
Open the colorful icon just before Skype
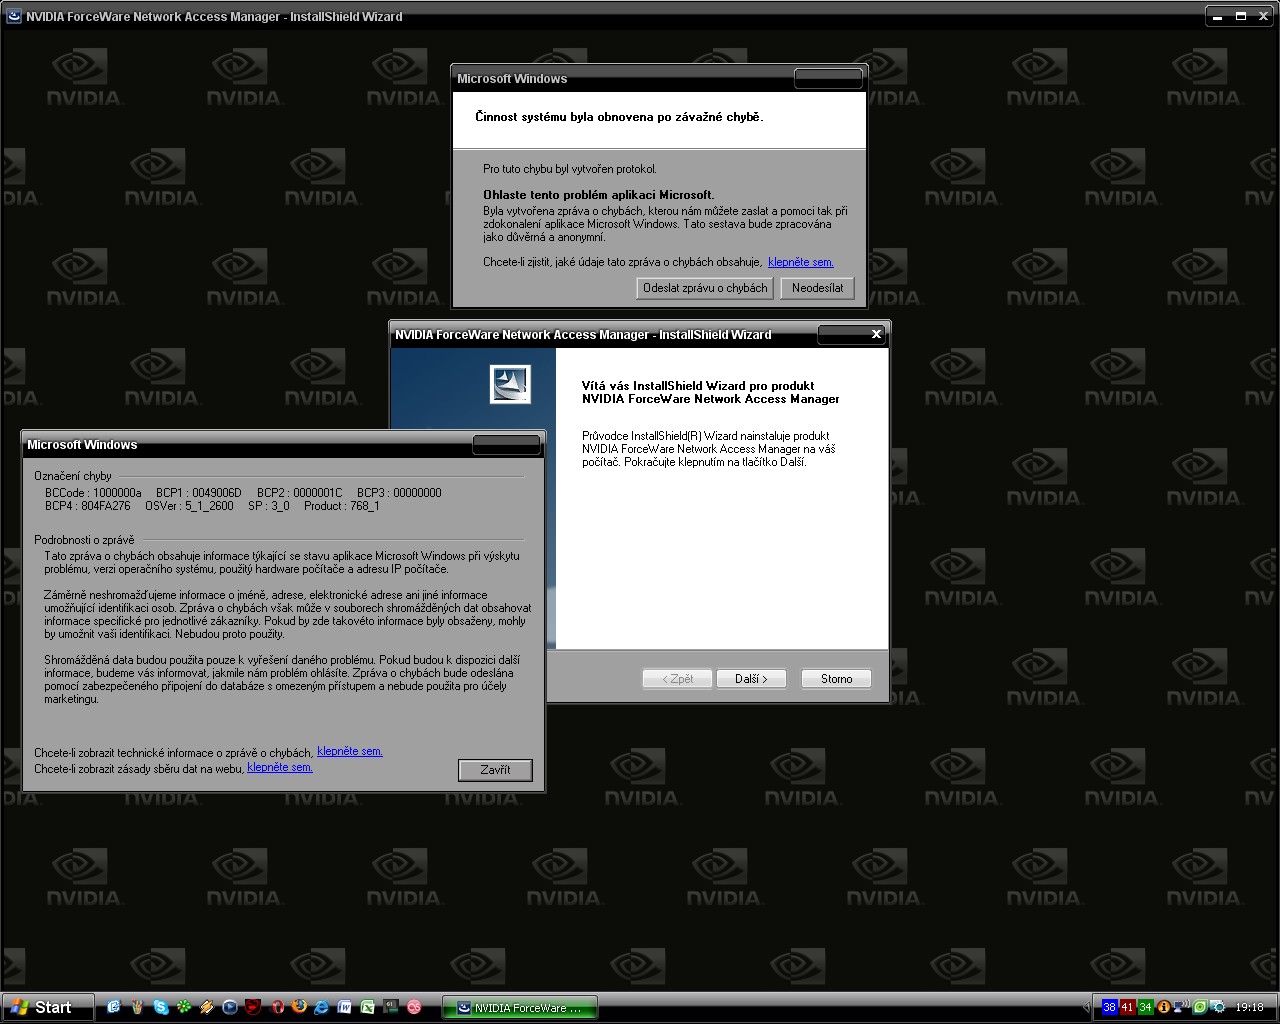138,1007
